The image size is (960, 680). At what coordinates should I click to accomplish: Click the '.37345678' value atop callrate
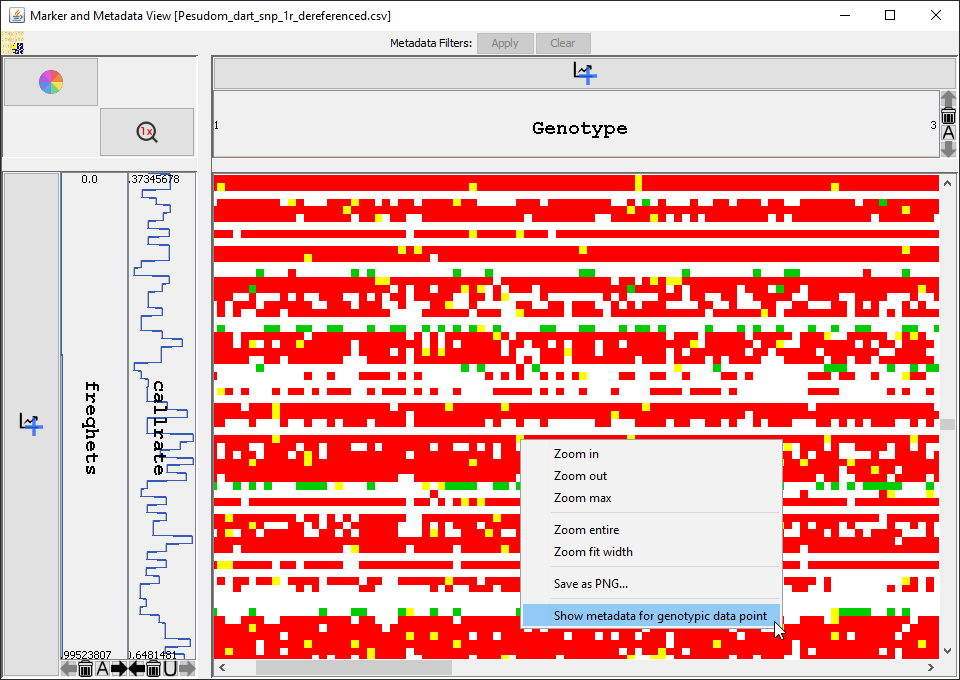pyautogui.click(x=154, y=179)
